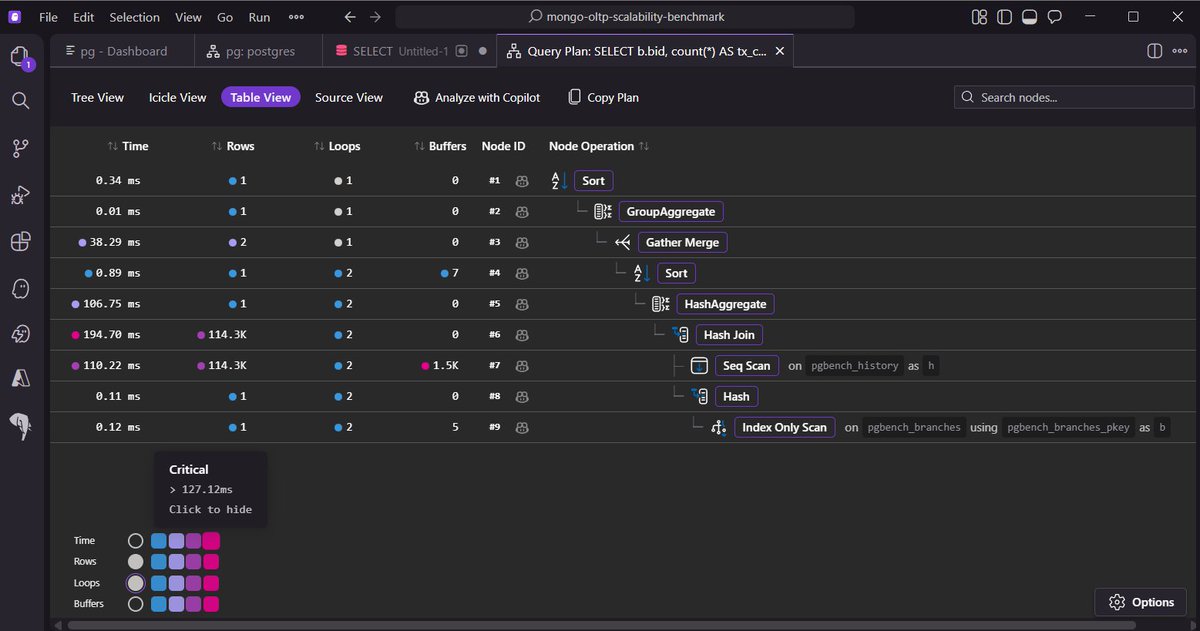1200x631 pixels.
Task: Select the Index Only Scan node
Action: 784,427
